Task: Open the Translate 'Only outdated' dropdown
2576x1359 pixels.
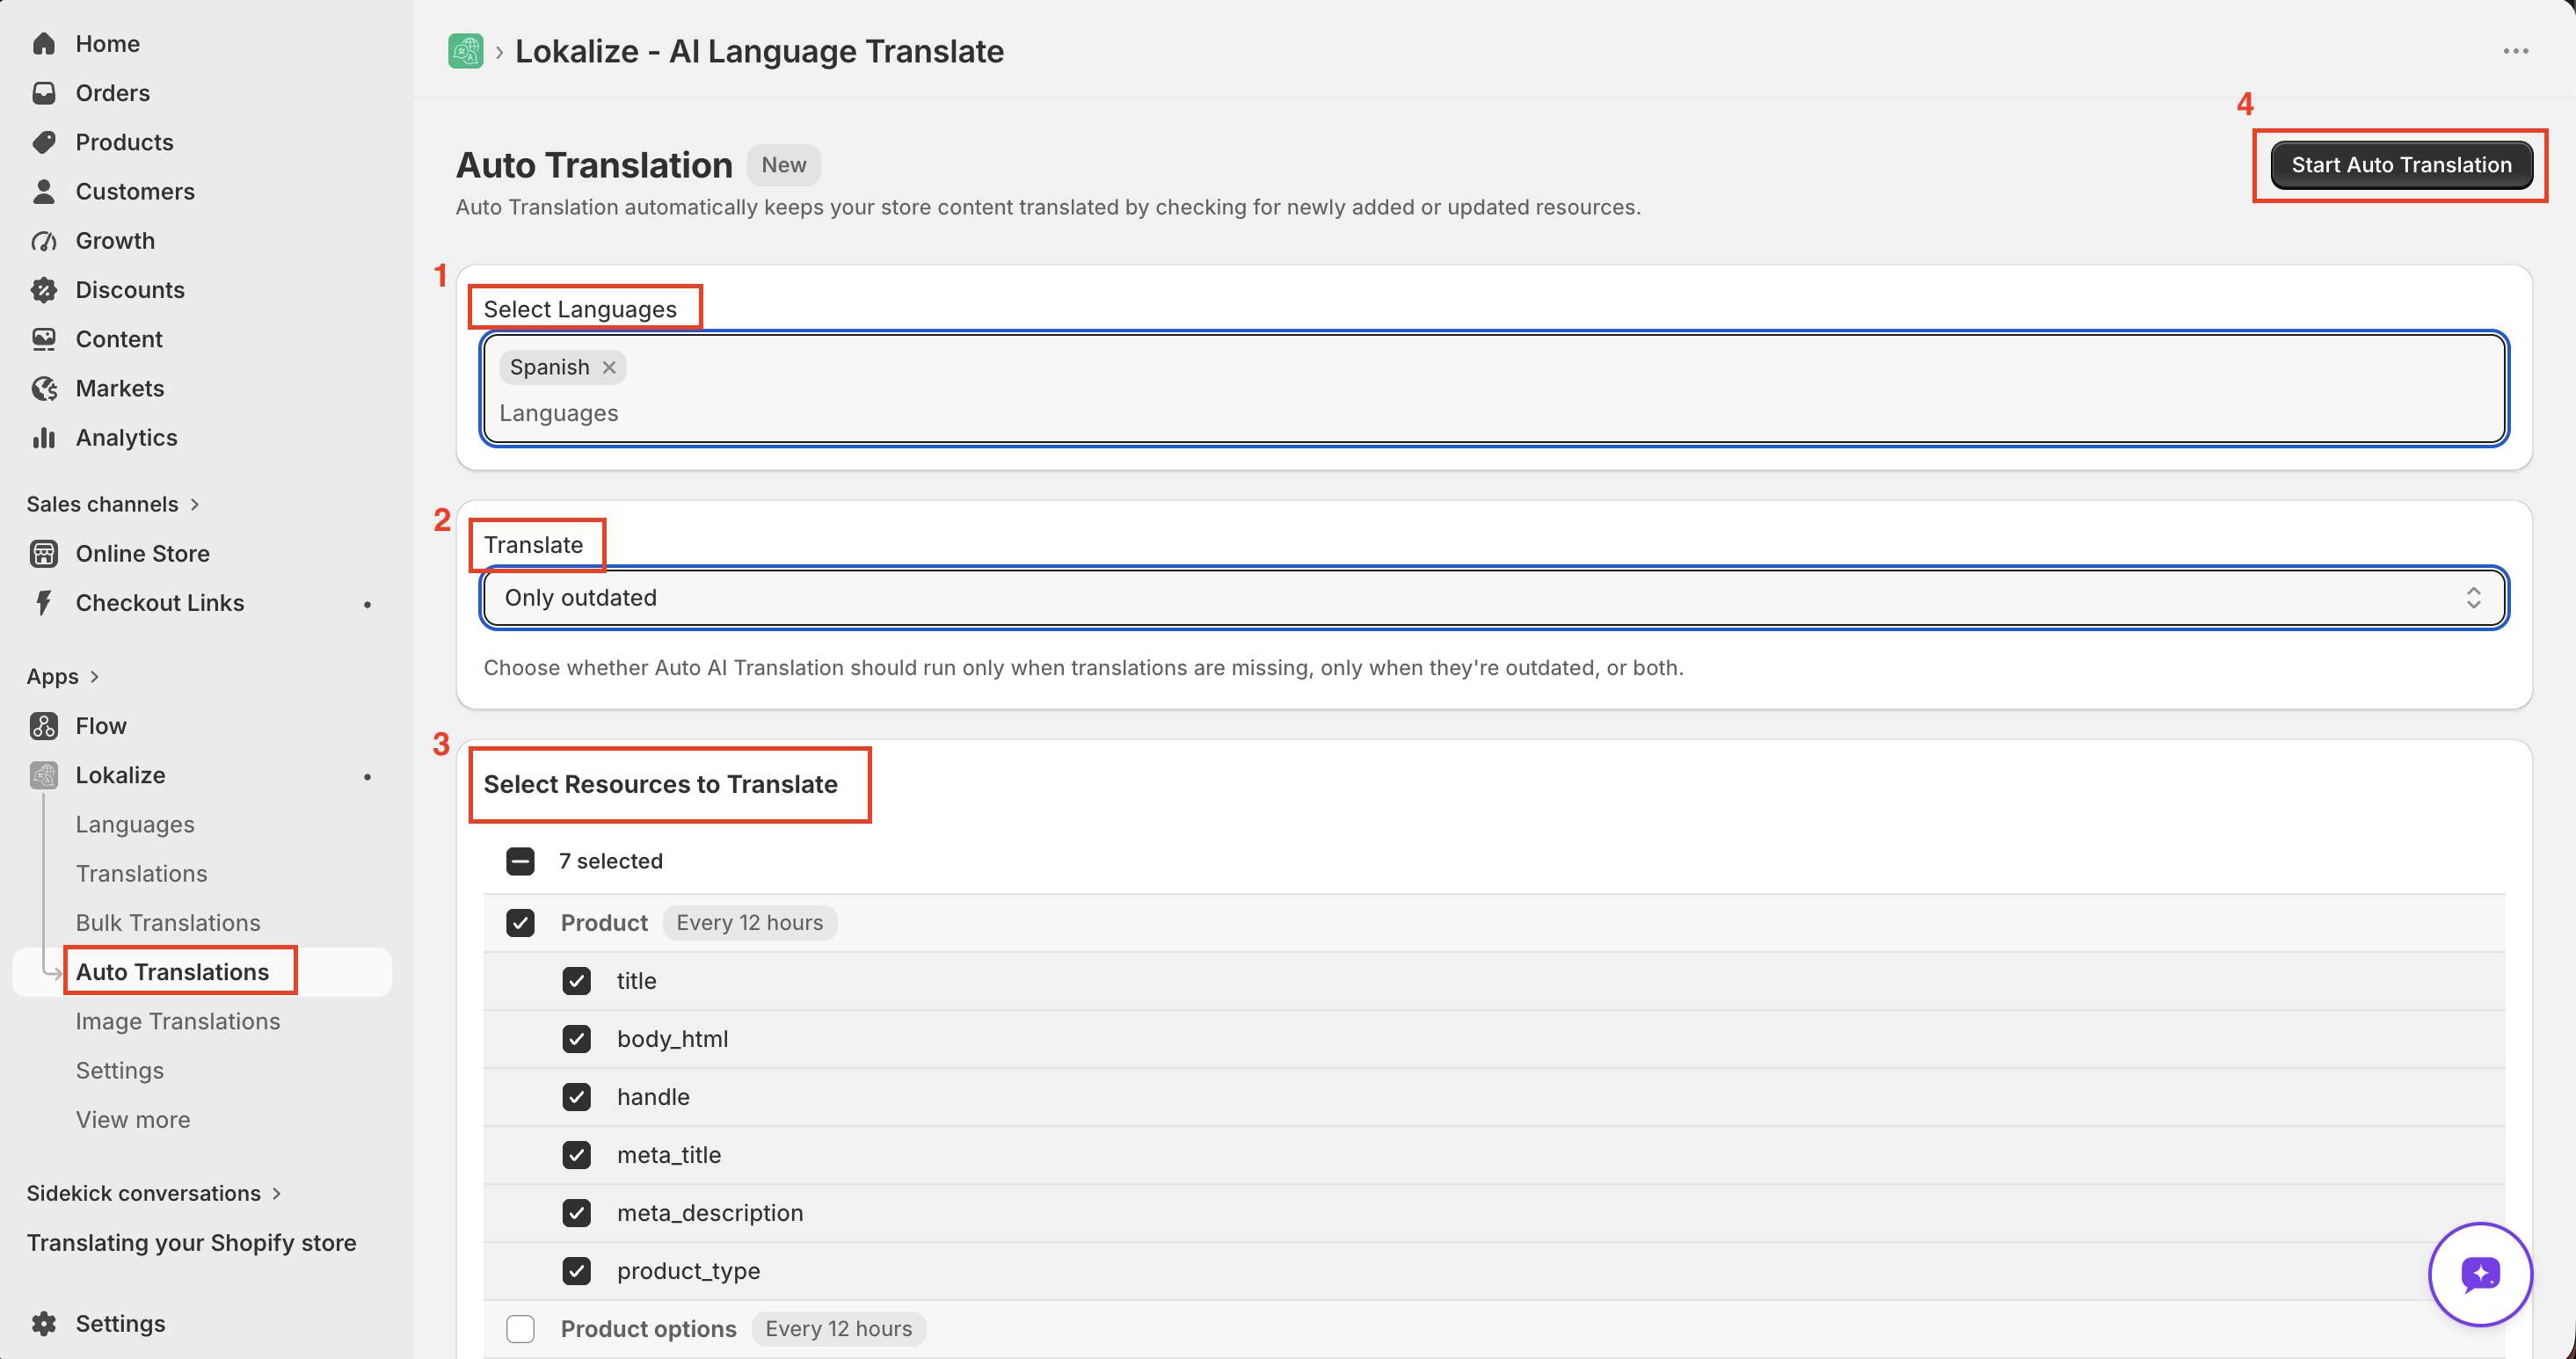Action: pos(1494,598)
